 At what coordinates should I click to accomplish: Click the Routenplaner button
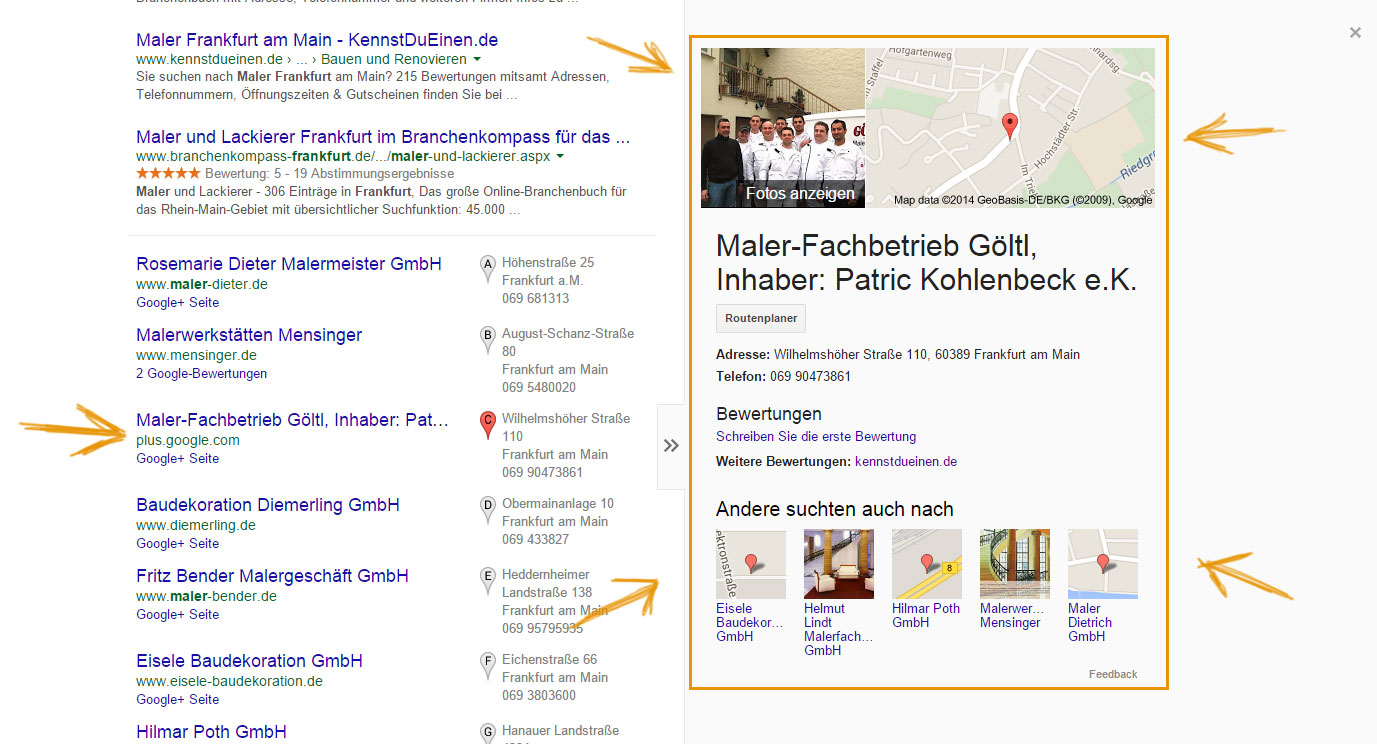point(761,318)
